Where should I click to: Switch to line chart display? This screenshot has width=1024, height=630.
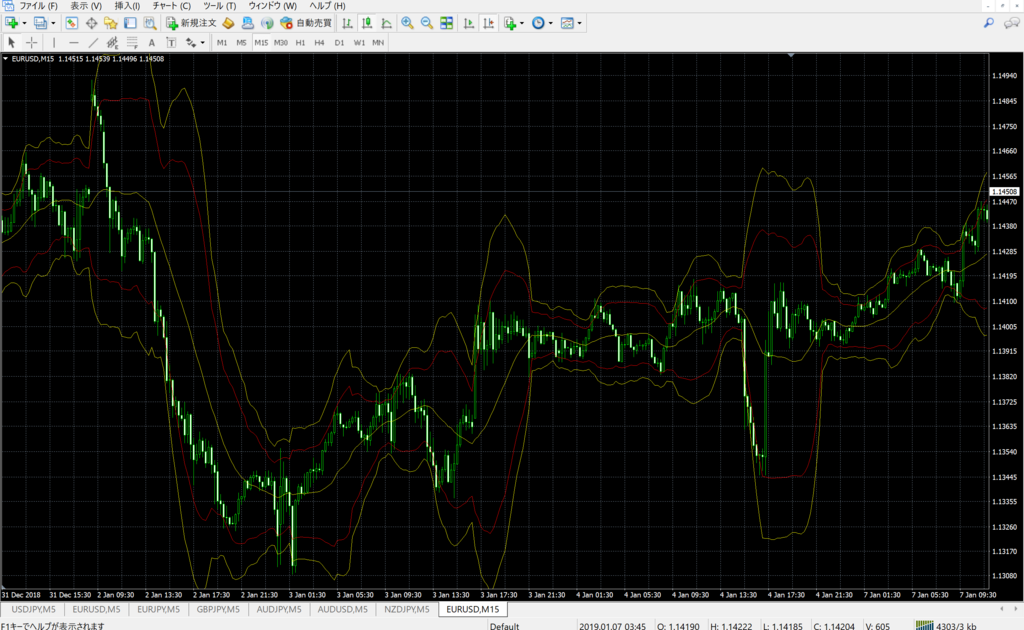point(387,24)
